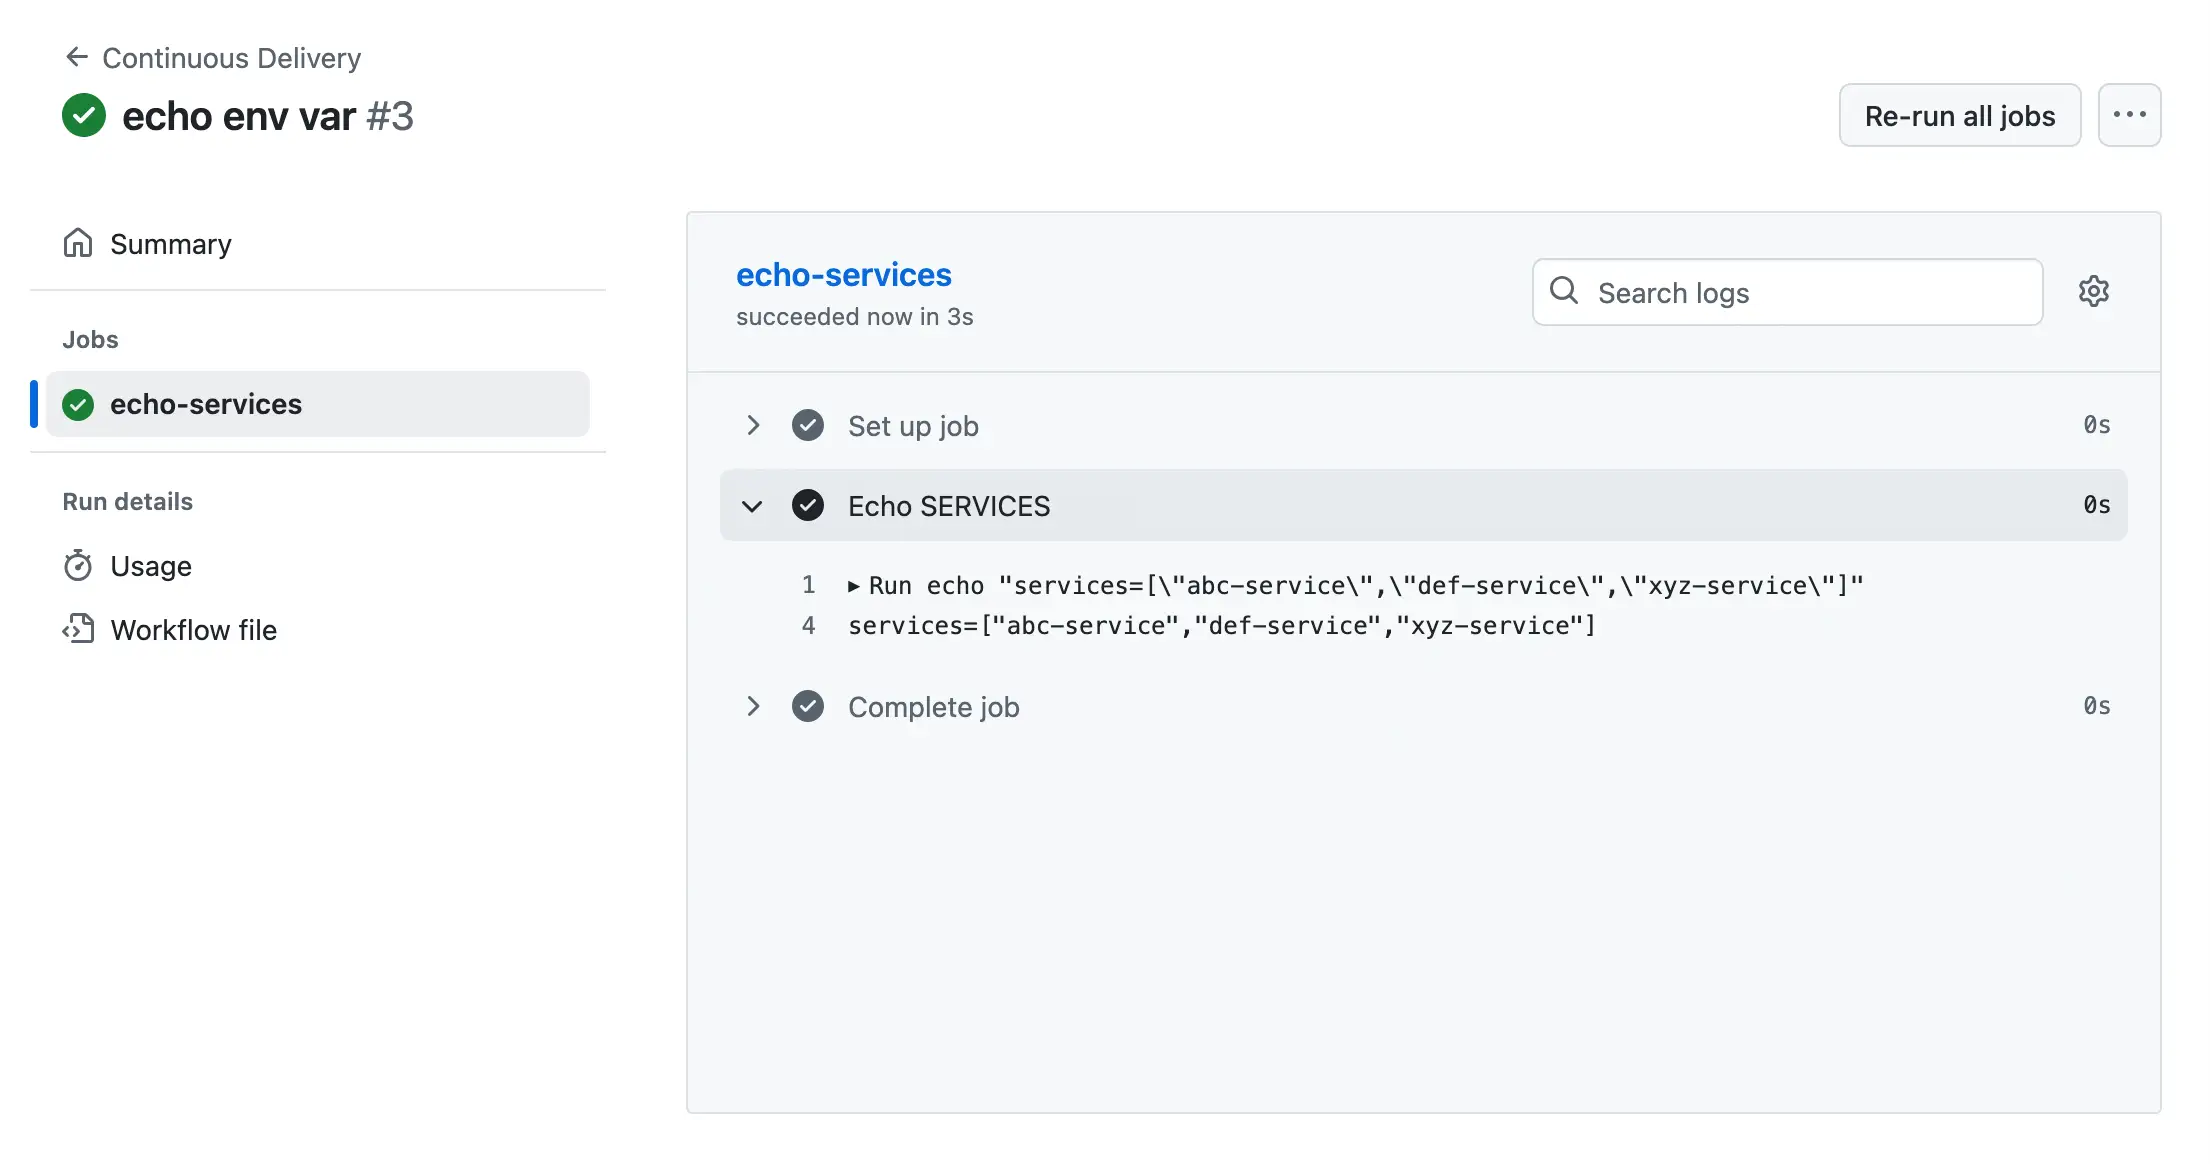Open the log settings gear
2210x1164 pixels.
coord(2093,291)
